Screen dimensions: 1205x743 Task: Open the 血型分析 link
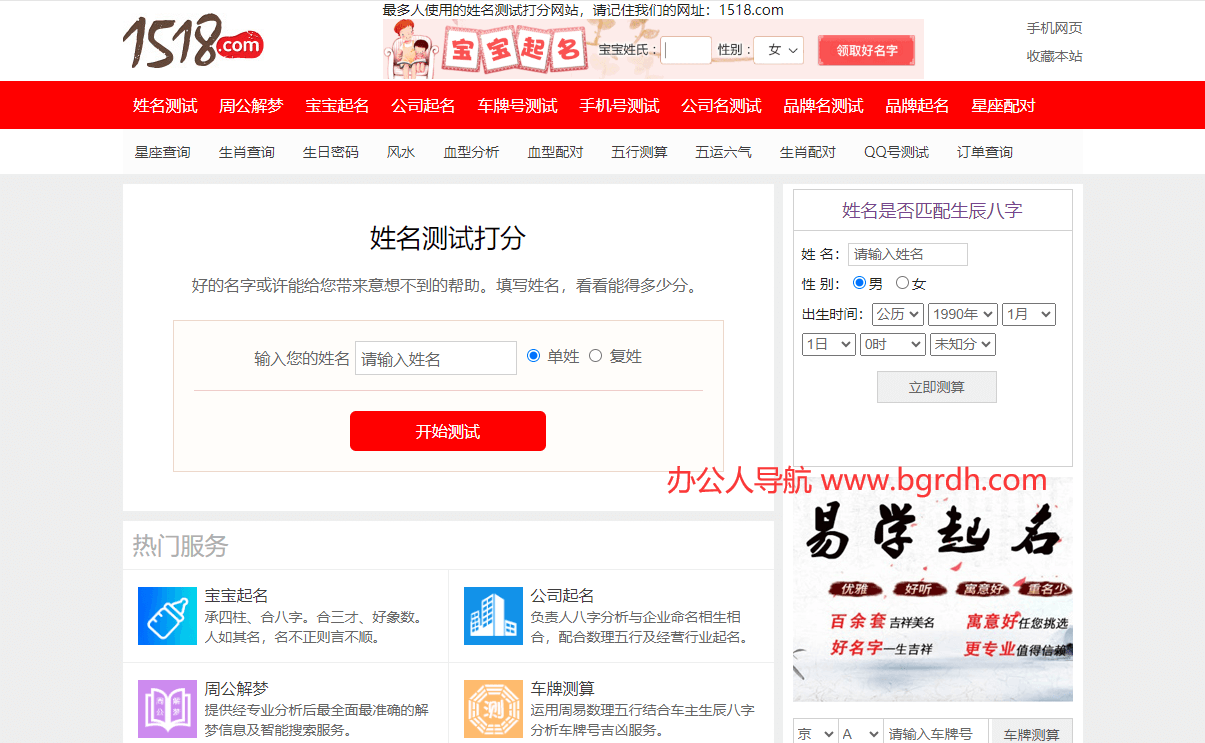coord(471,152)
